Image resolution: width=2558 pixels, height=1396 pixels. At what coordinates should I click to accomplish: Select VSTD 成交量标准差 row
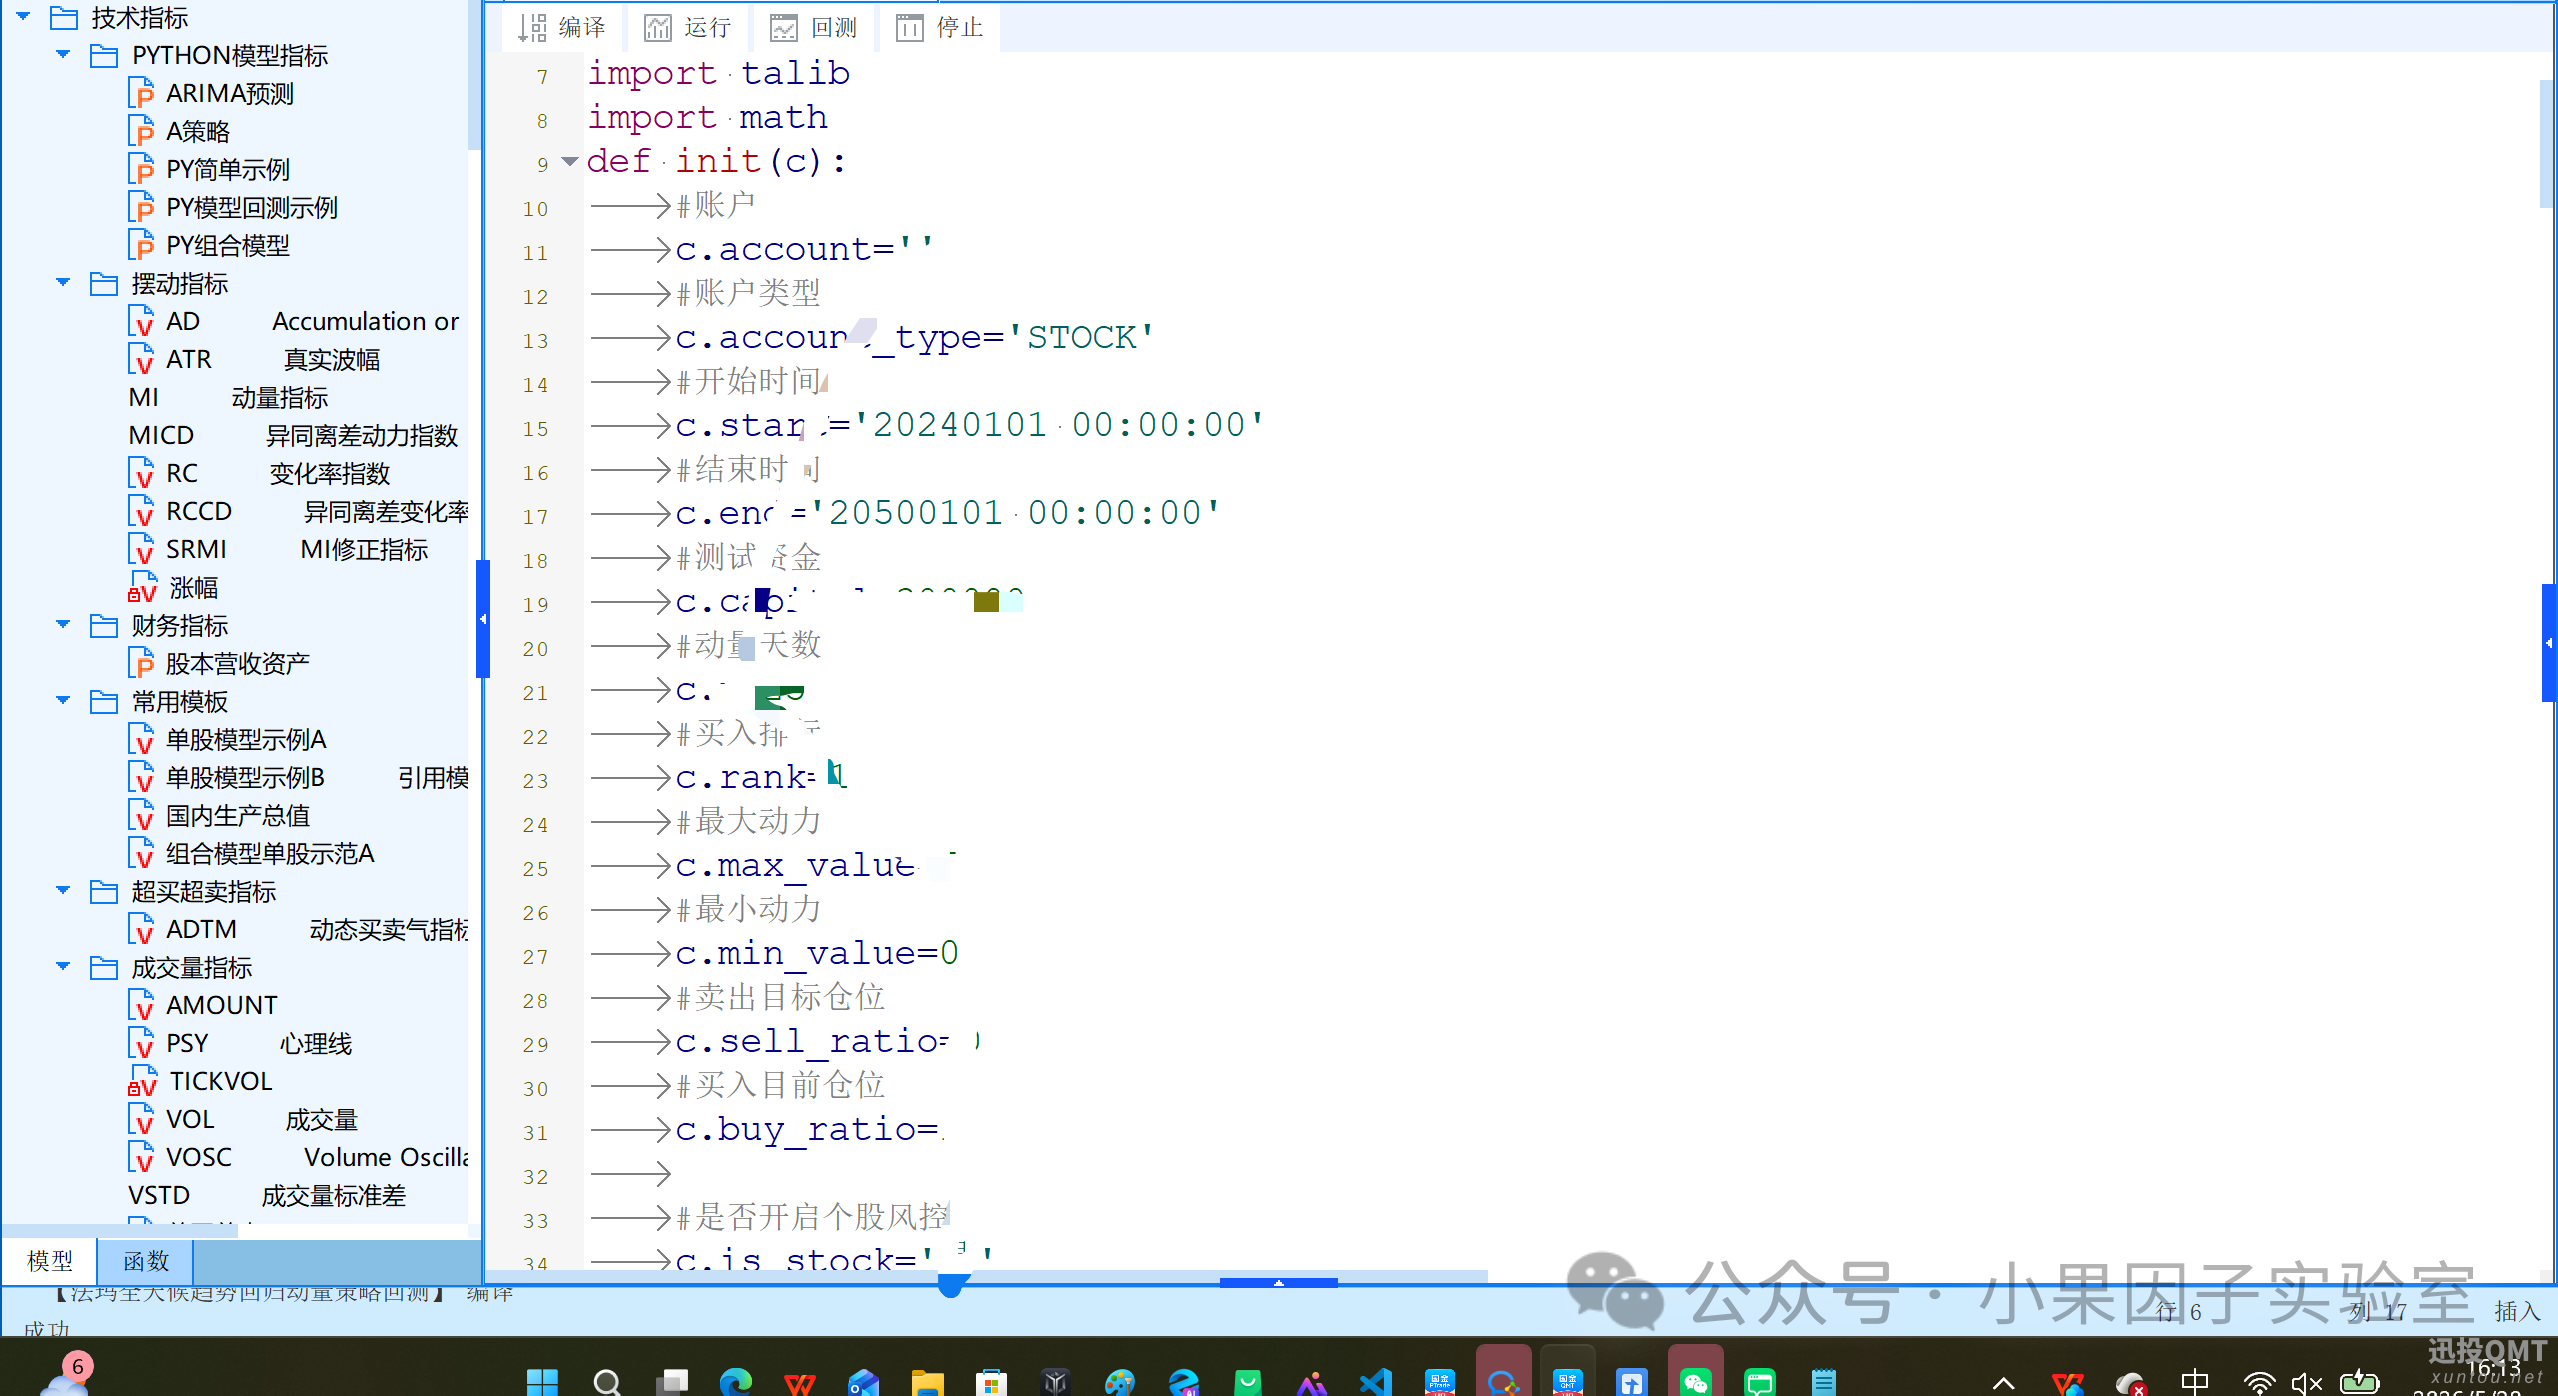267,1195
